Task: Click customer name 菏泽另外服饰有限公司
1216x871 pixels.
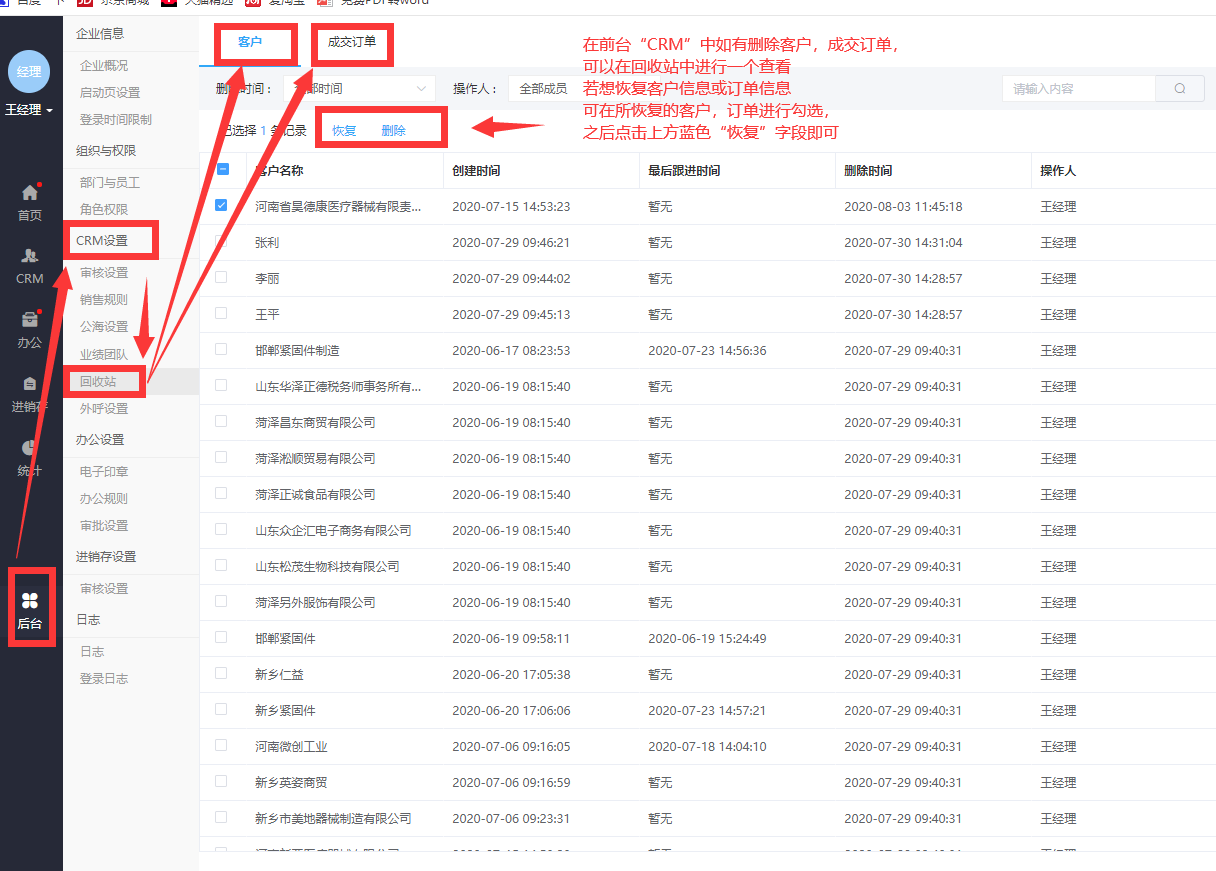Action: 315,602
